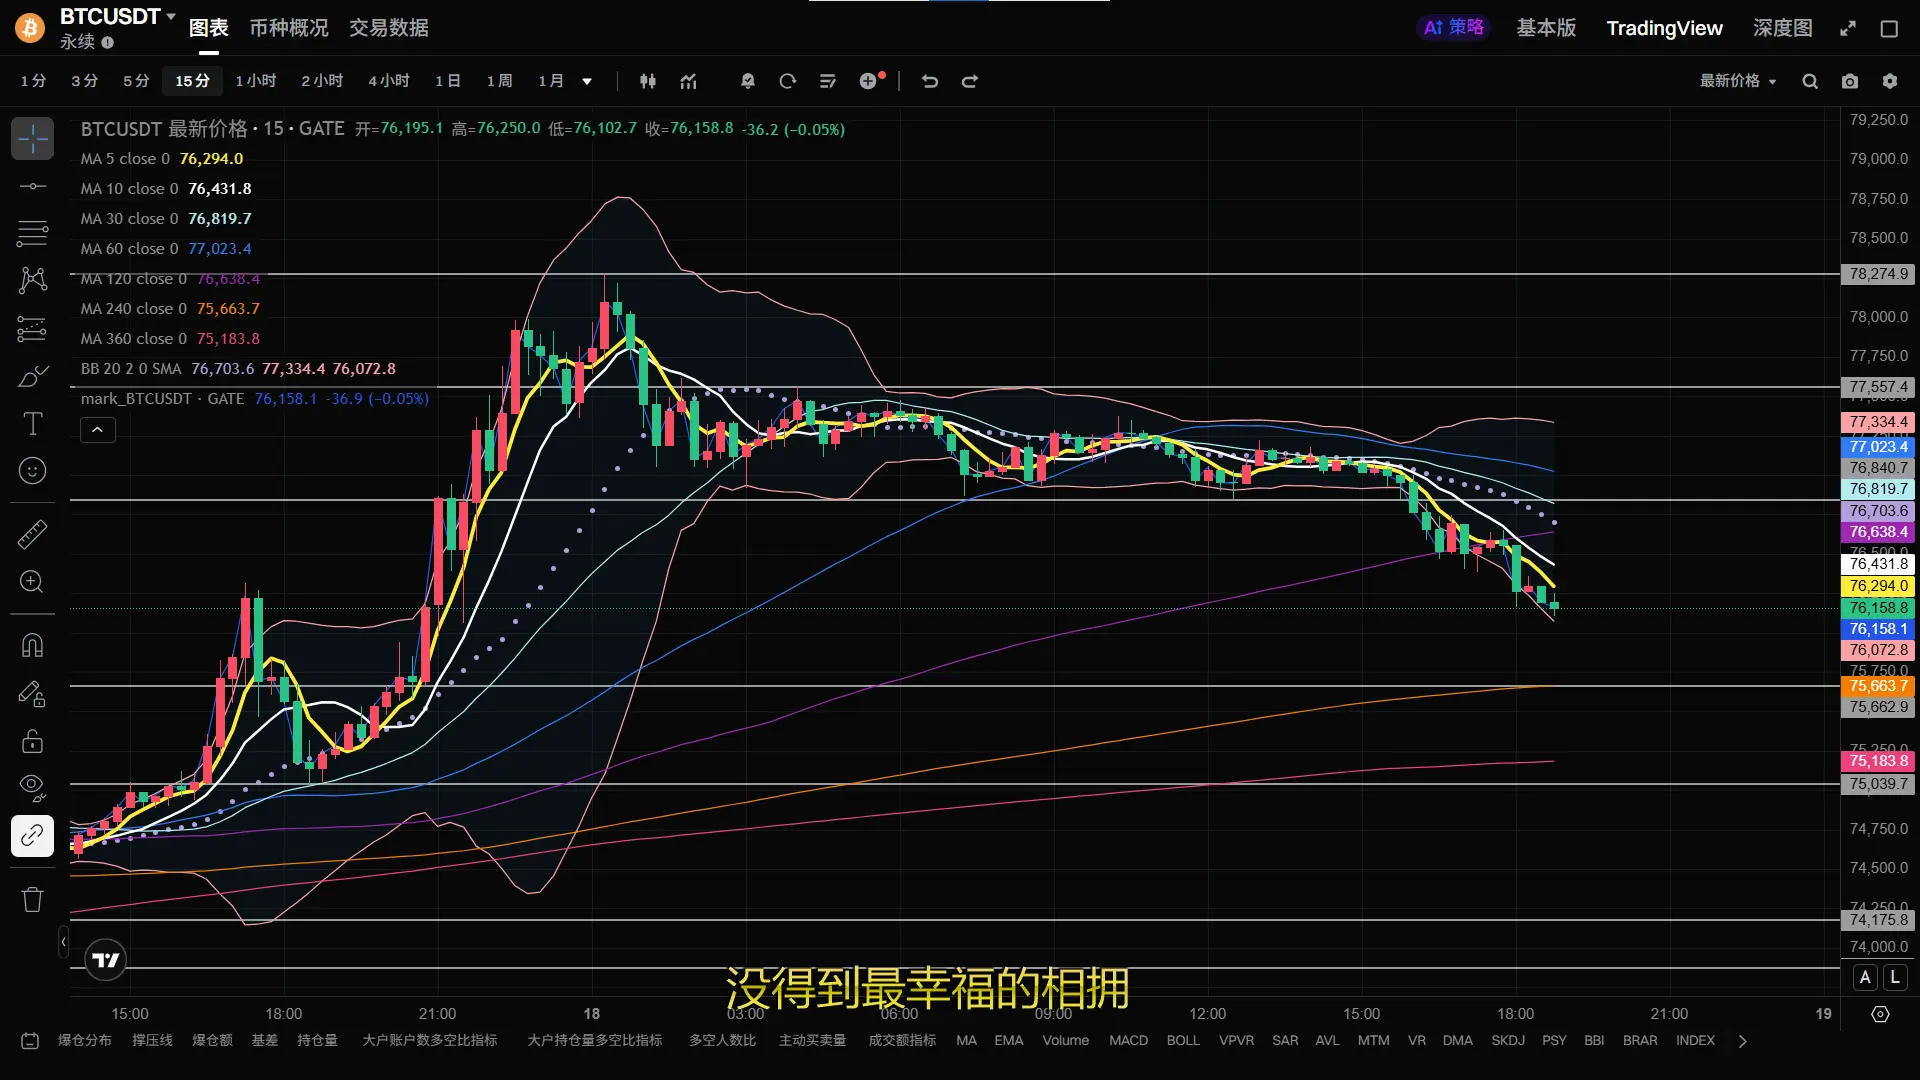Delete drawings with the trash icon
1920x1080 pixels.
pyautogui.click(x=32, y=899)
